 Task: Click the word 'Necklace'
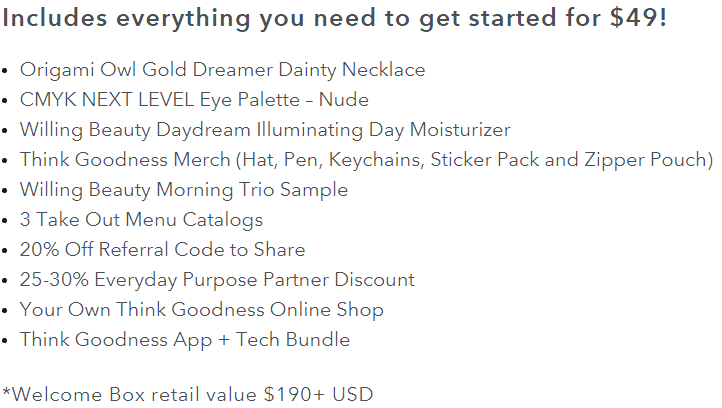384,70
